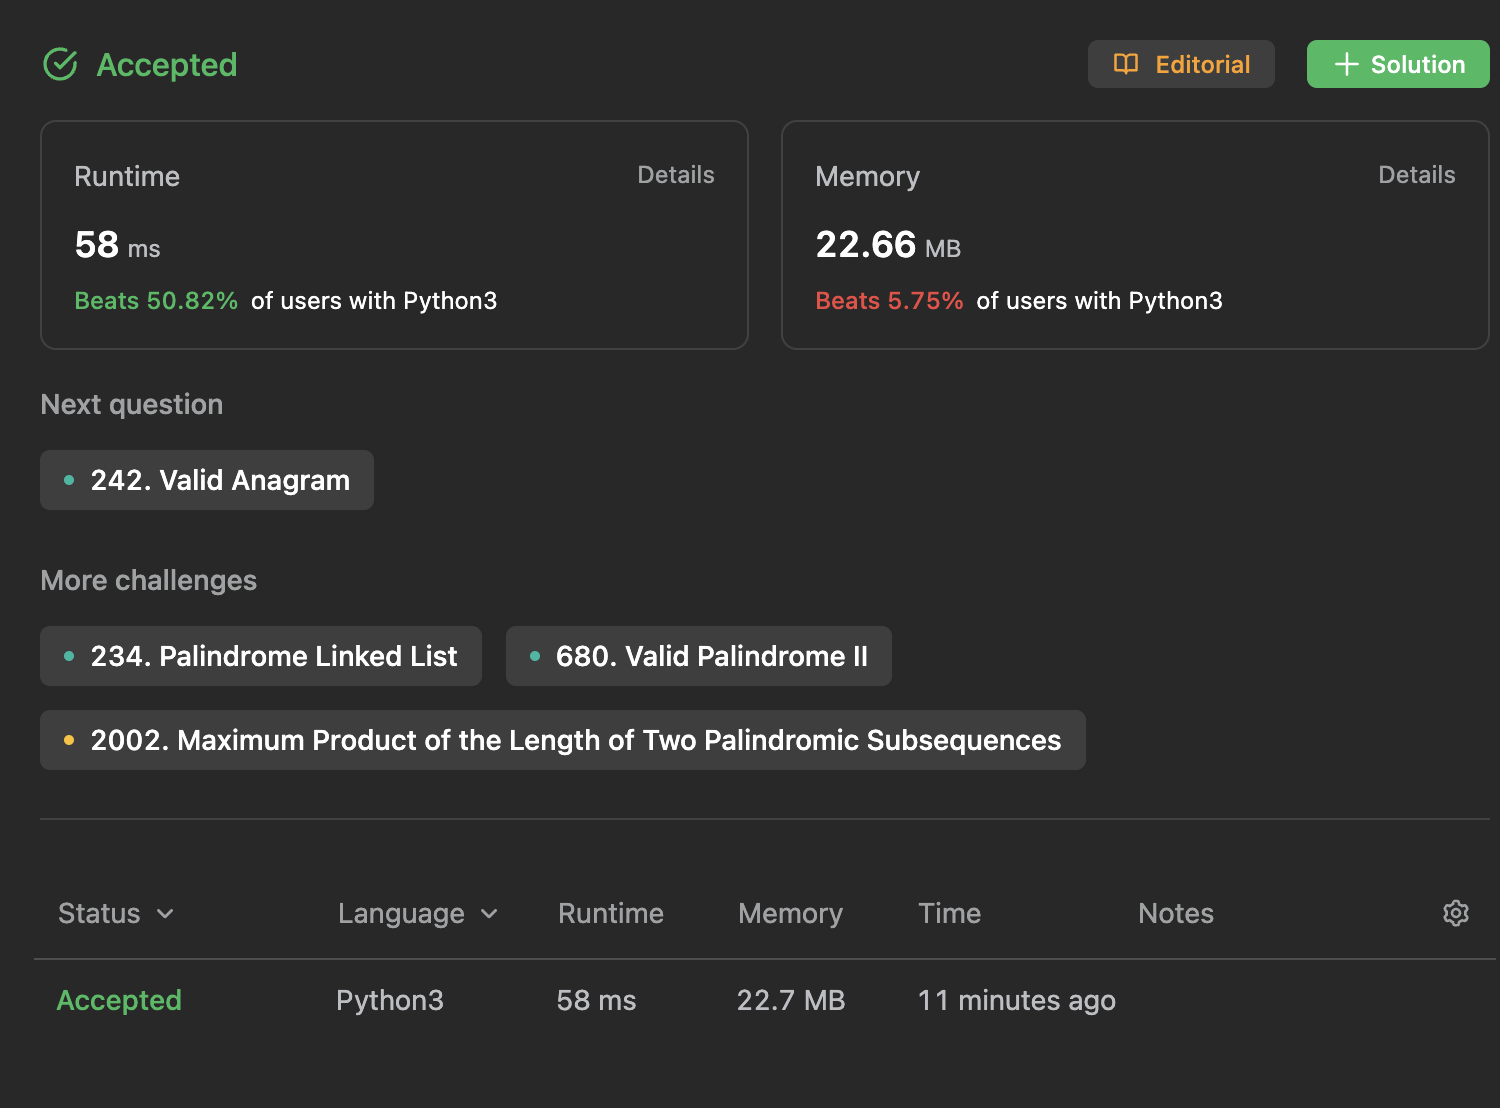Click the More challenges heading
Viewport: 1500px width, 1108px height.
pyautogui.click(x=149, y=581)
